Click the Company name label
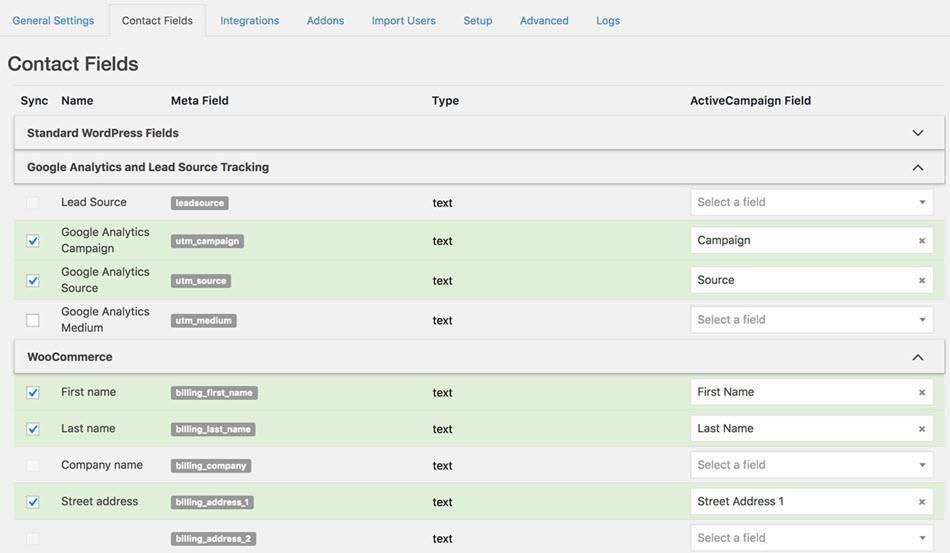The image size is (950, 553). (102, 465)
